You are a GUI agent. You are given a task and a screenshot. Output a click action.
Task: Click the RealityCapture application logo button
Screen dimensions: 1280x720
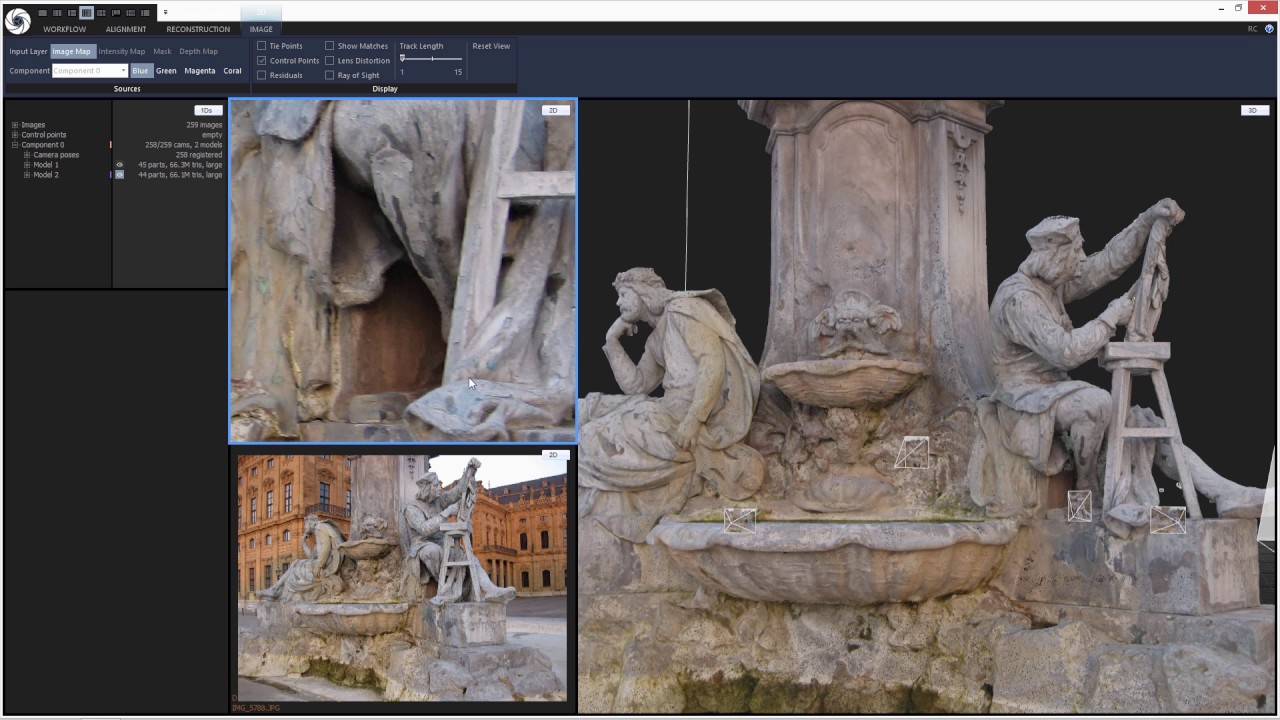18,20
